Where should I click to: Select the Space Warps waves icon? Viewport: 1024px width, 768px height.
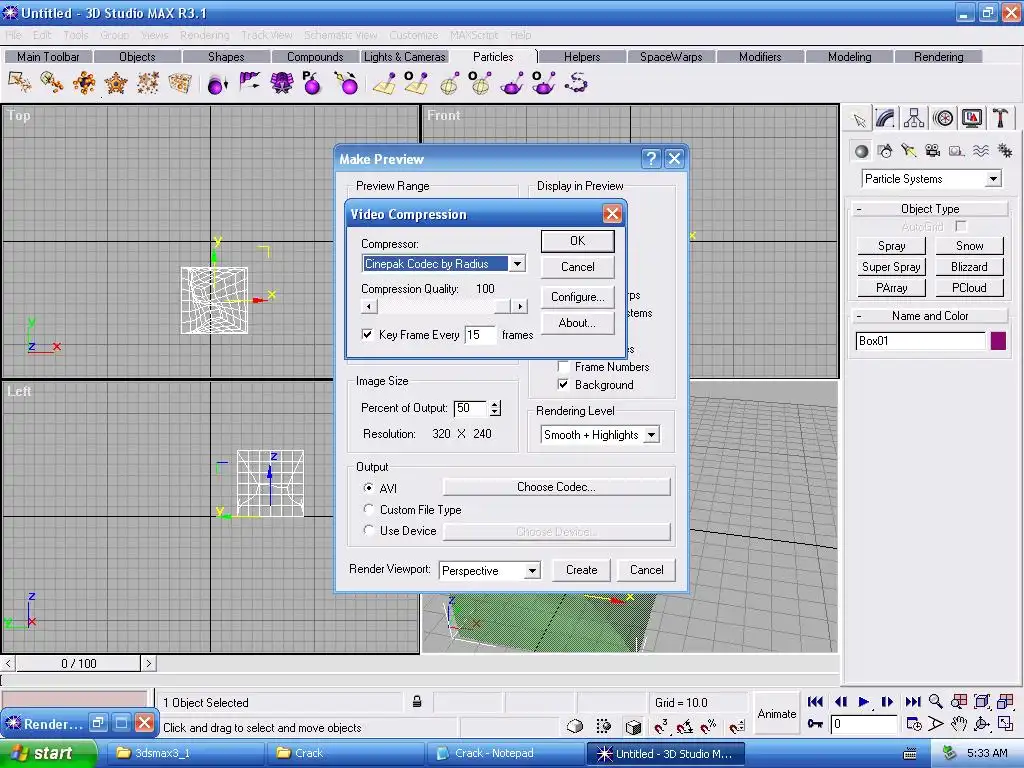pos(980,152)
